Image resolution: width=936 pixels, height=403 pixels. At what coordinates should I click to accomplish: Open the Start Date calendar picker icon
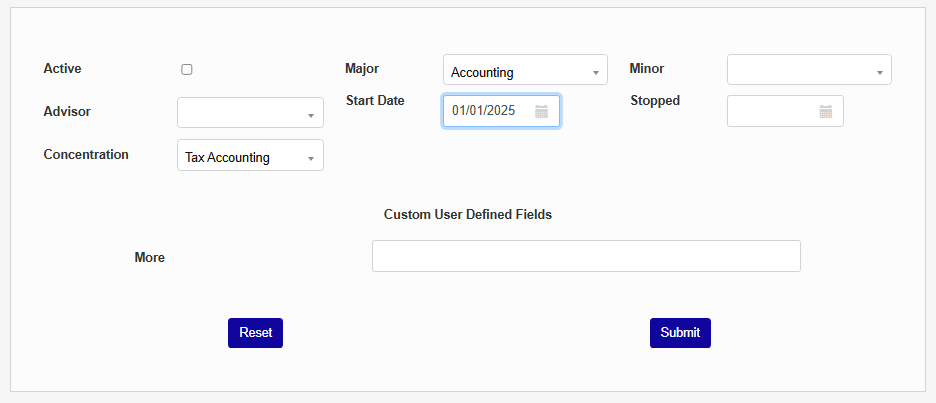541,111
